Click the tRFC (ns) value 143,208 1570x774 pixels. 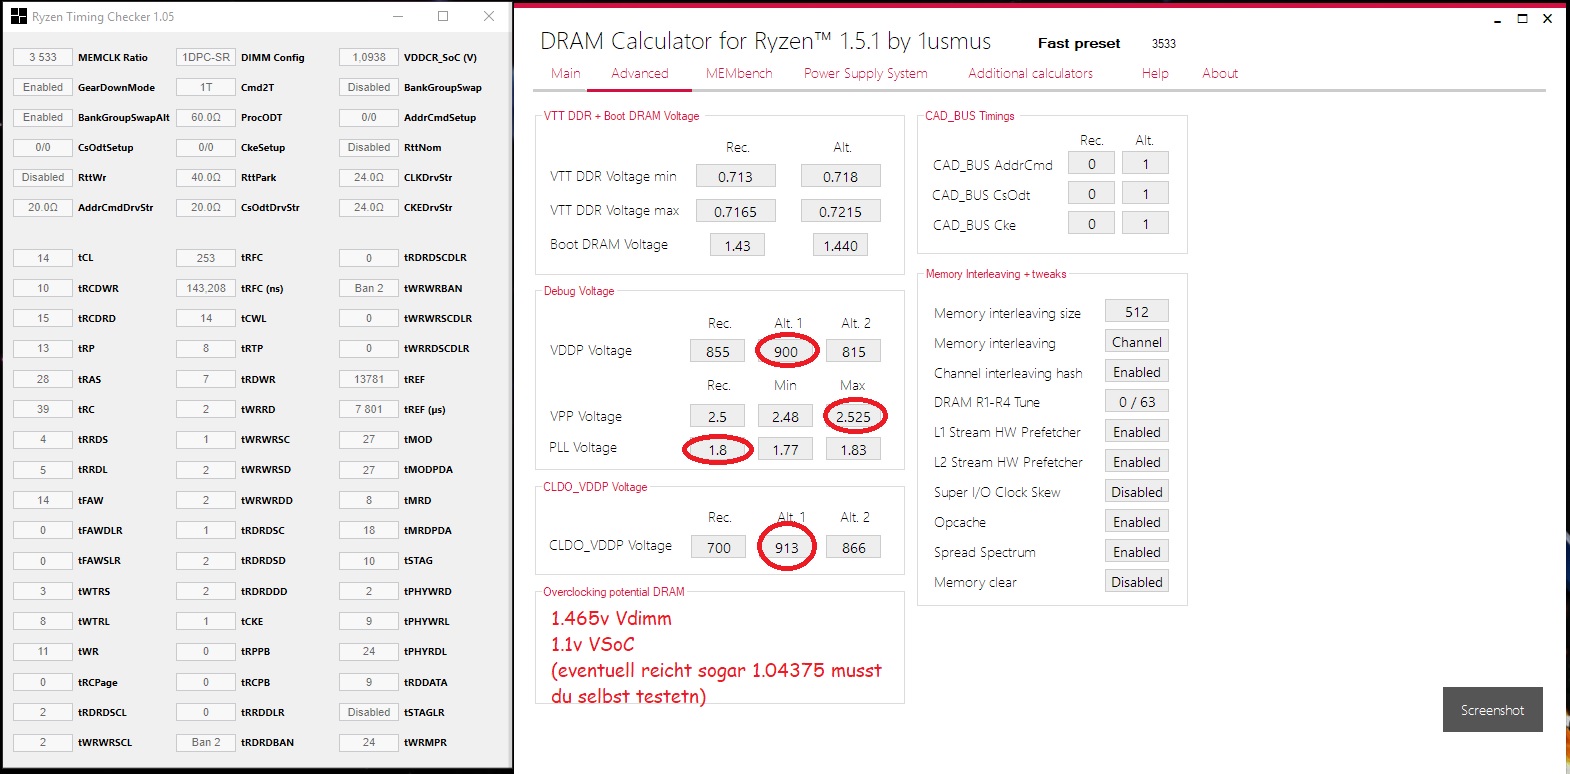coord(206,288)
